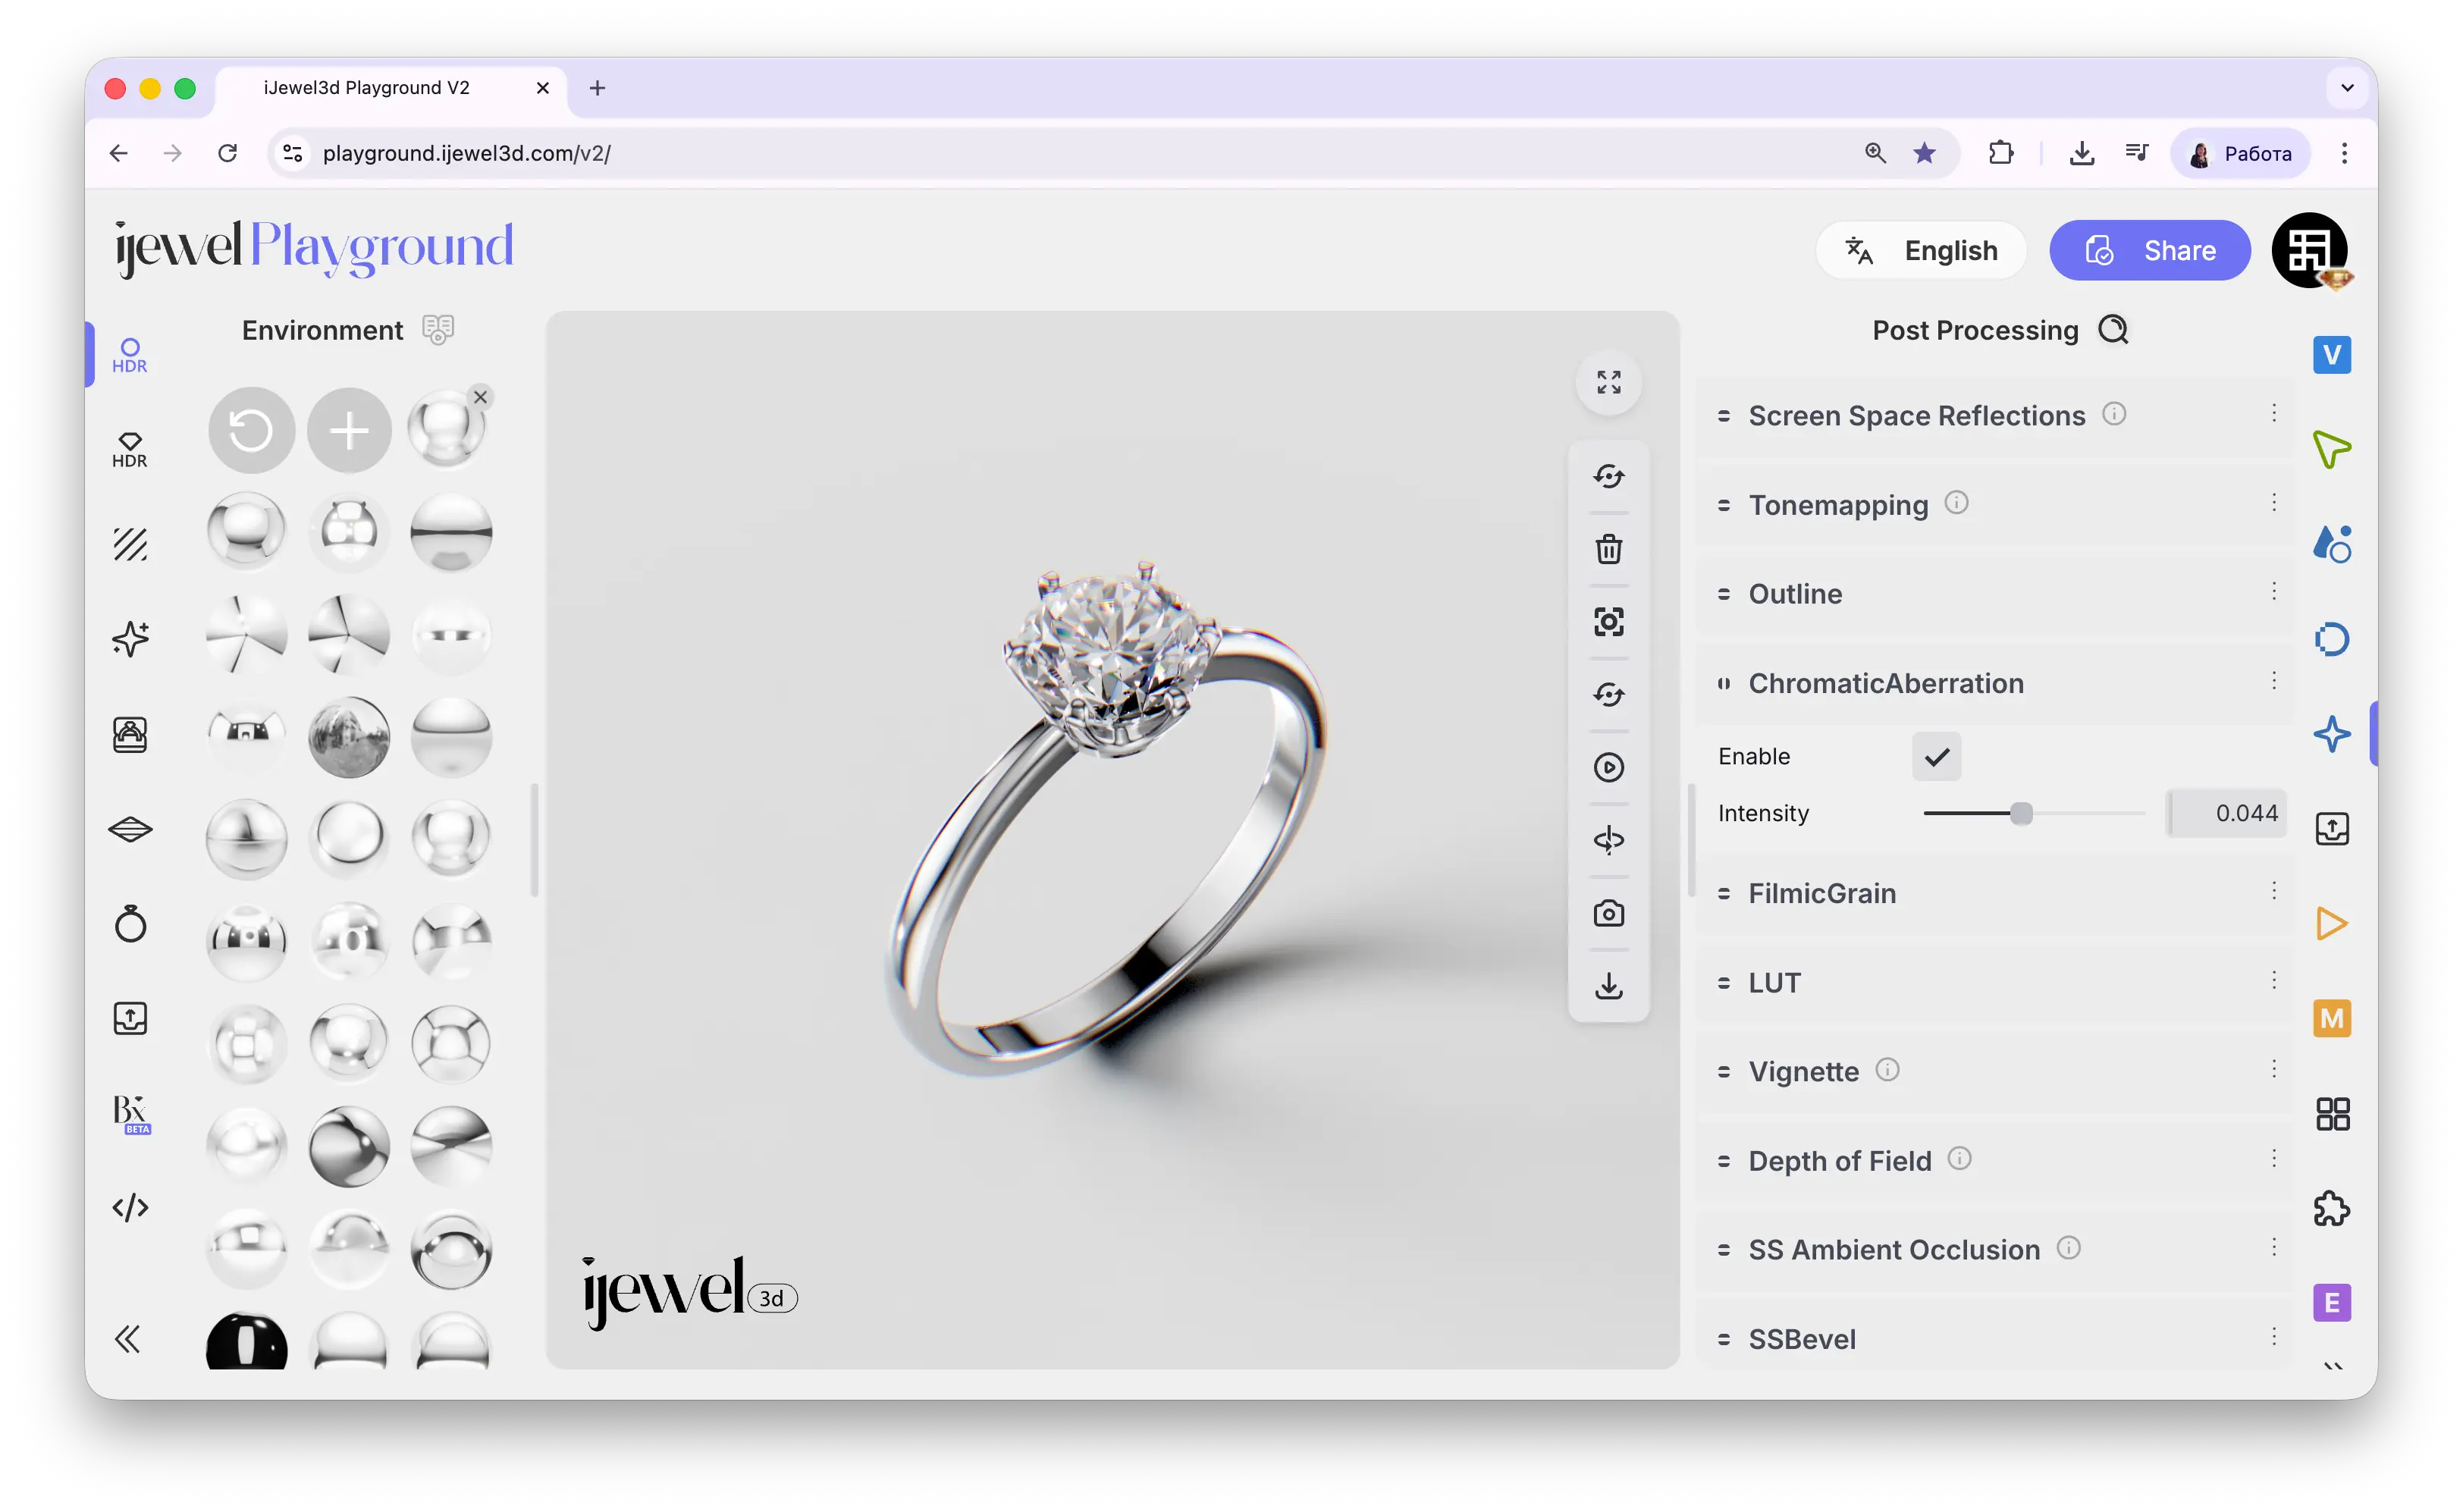
Task: Add a new environment map
Action: (x=349, y=431)
